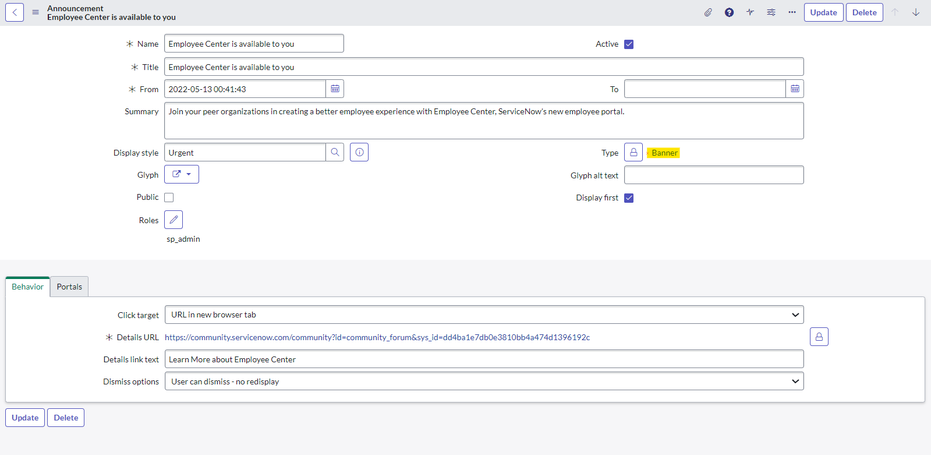Viewport: 931px width, 455px height.
Task: Click into the Title input field
Action: 484,67
